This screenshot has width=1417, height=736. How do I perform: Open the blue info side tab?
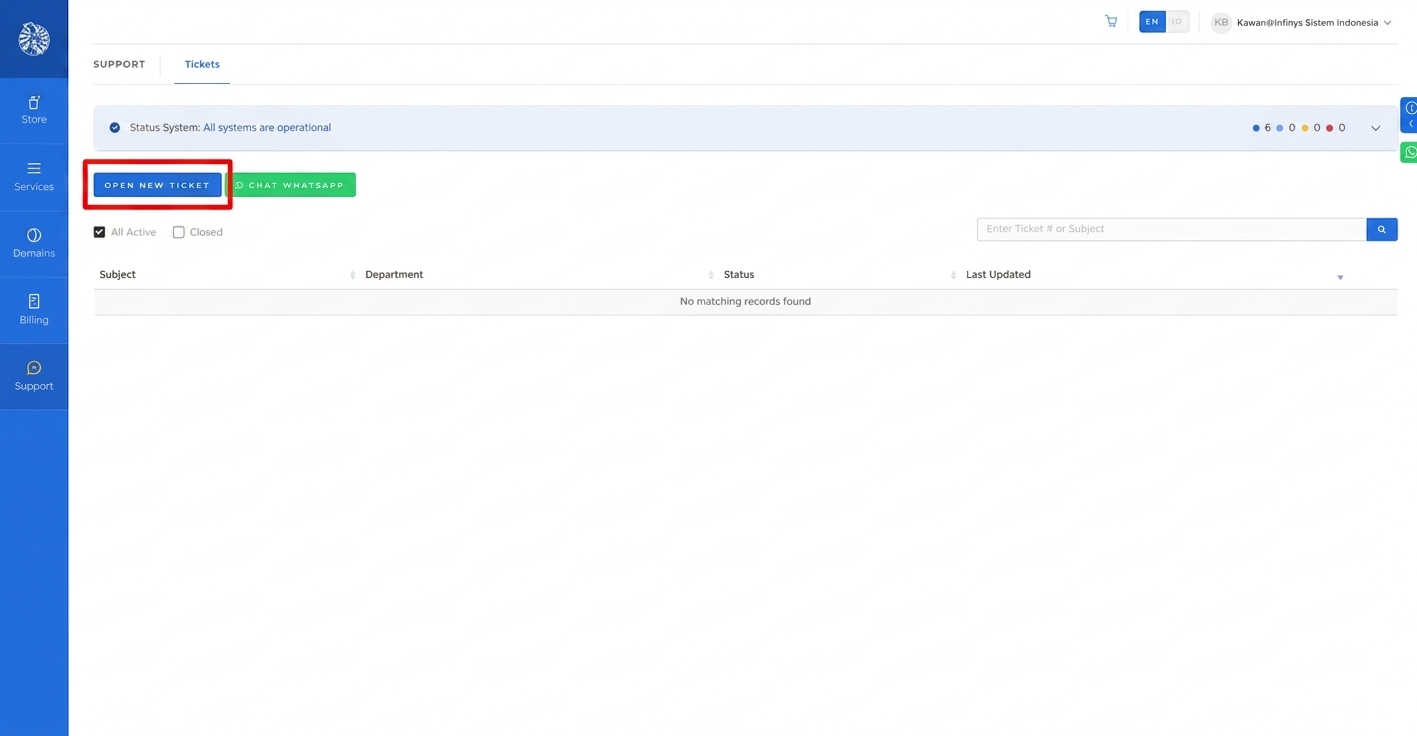[x=1409, y=114]
